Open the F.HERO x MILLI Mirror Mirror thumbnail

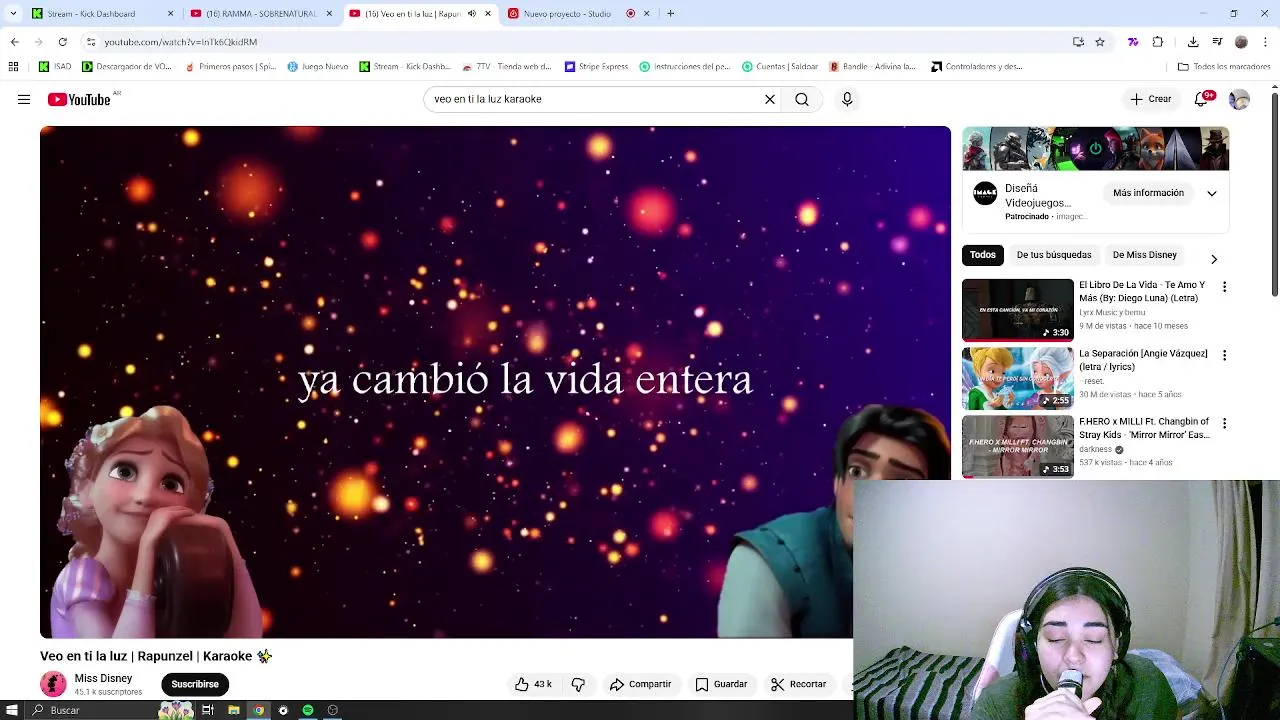(1017, 447)
